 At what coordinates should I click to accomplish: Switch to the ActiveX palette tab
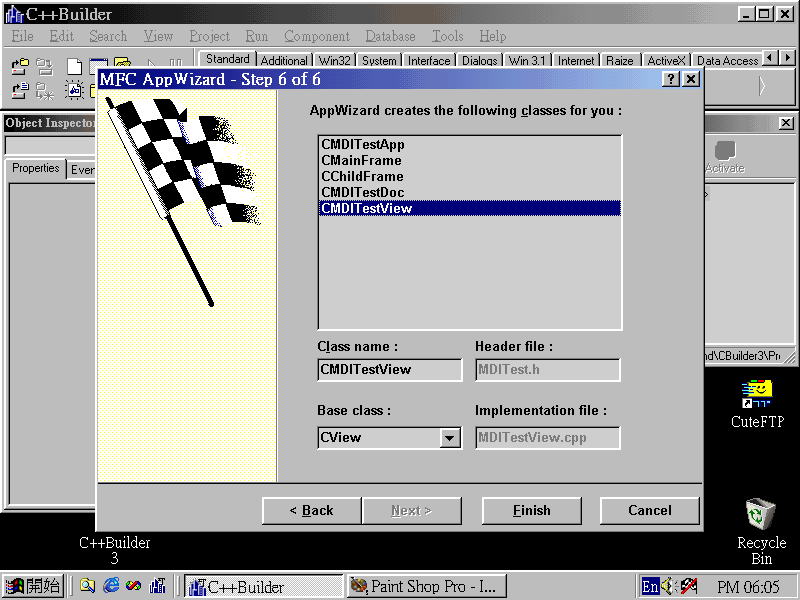[666, 61]
